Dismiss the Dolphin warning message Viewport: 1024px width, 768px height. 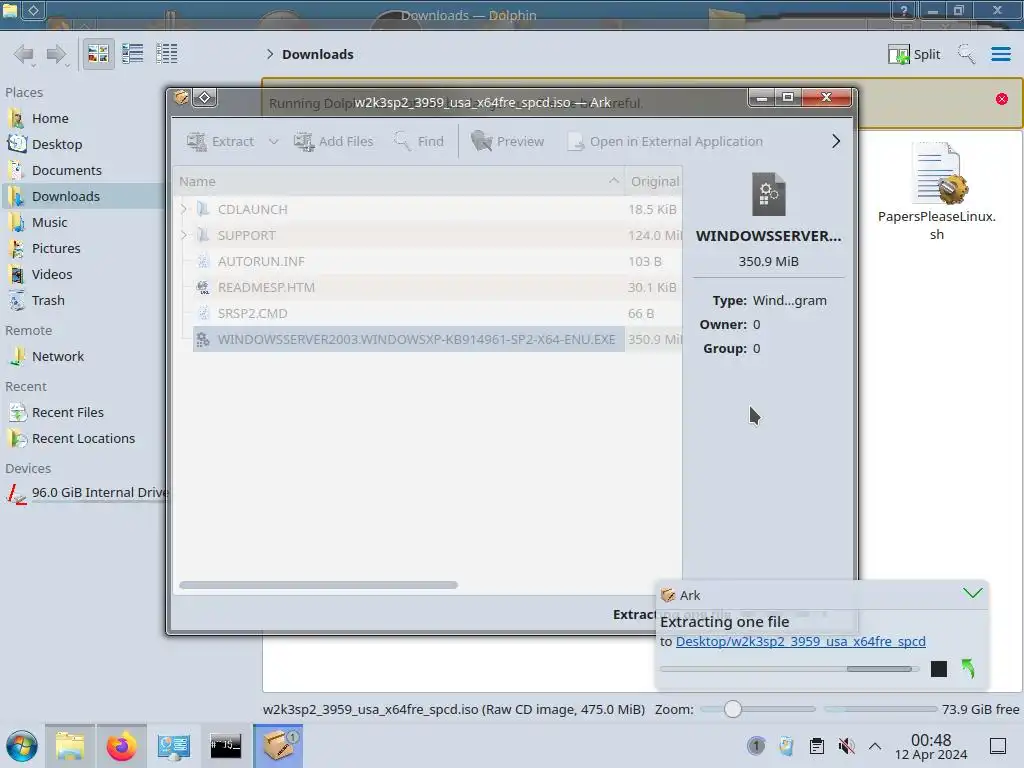click(x=1002, y=99)
